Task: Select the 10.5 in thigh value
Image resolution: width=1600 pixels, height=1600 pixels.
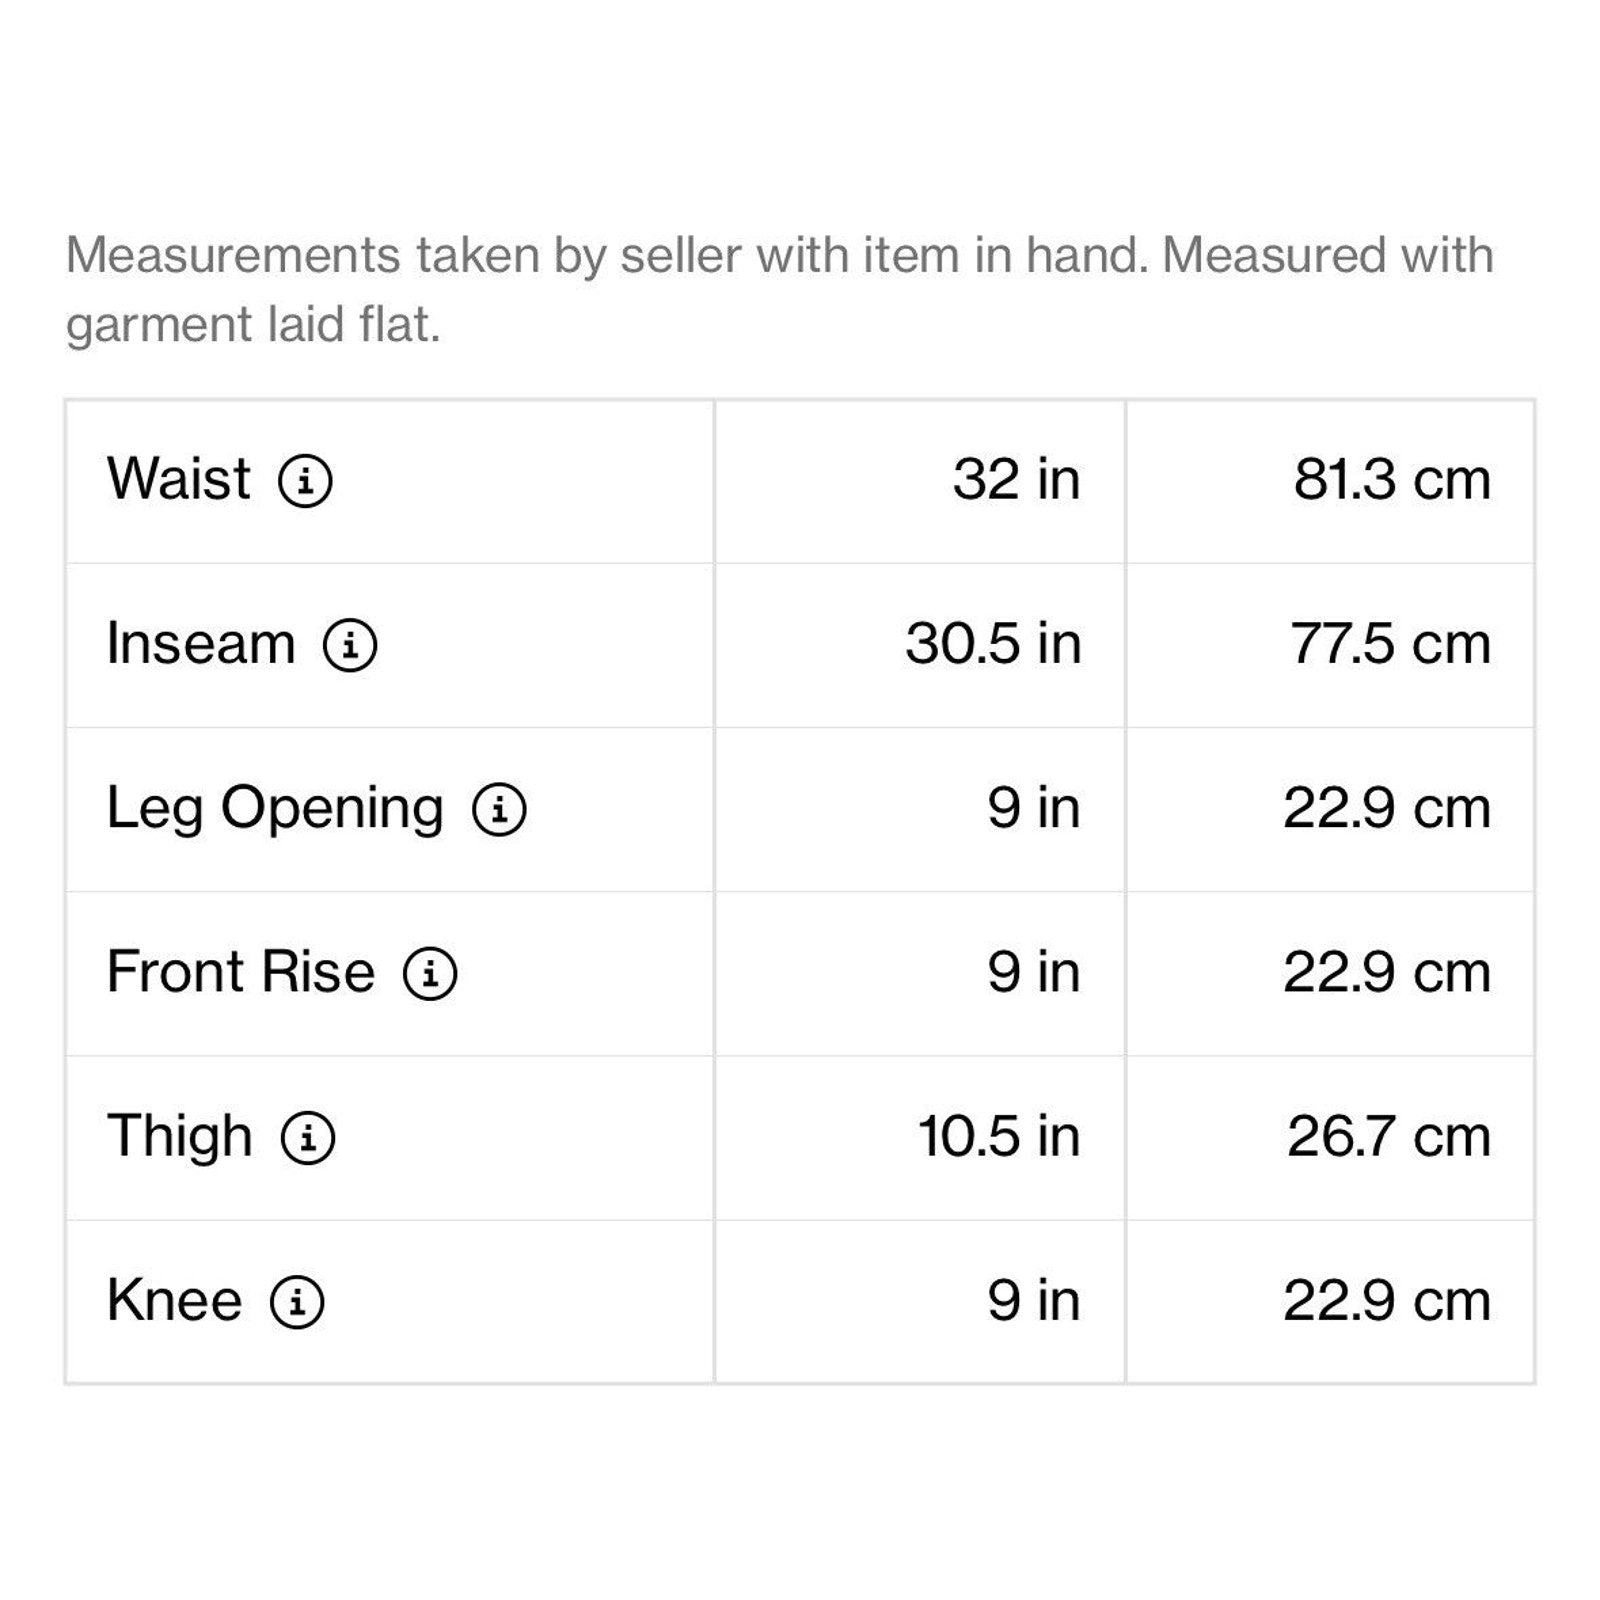Action: point(998,1137)
